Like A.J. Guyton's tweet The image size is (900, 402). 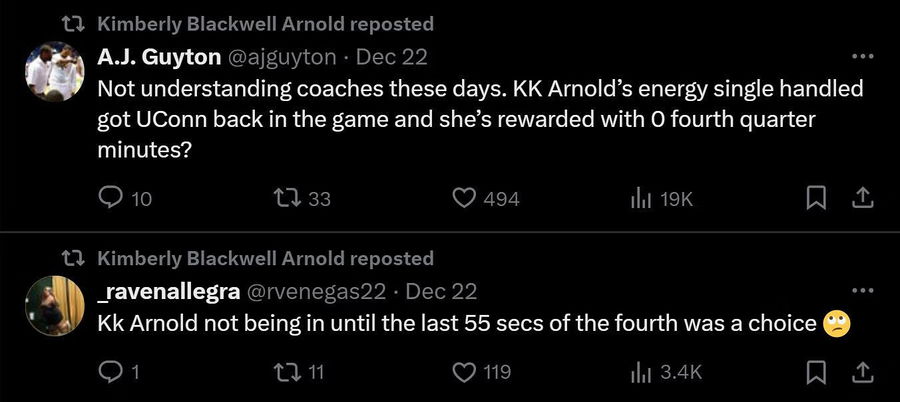click(x=463, y=199)
